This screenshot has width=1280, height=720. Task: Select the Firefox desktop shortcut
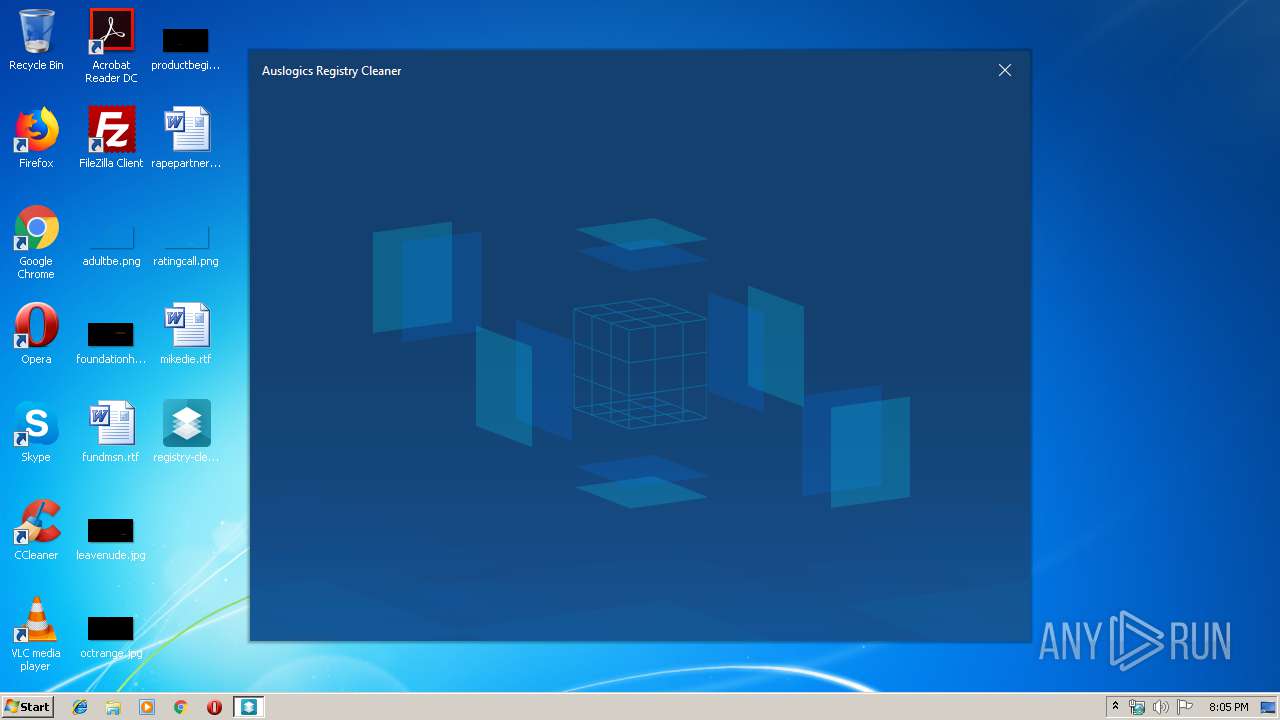[36, 138]
